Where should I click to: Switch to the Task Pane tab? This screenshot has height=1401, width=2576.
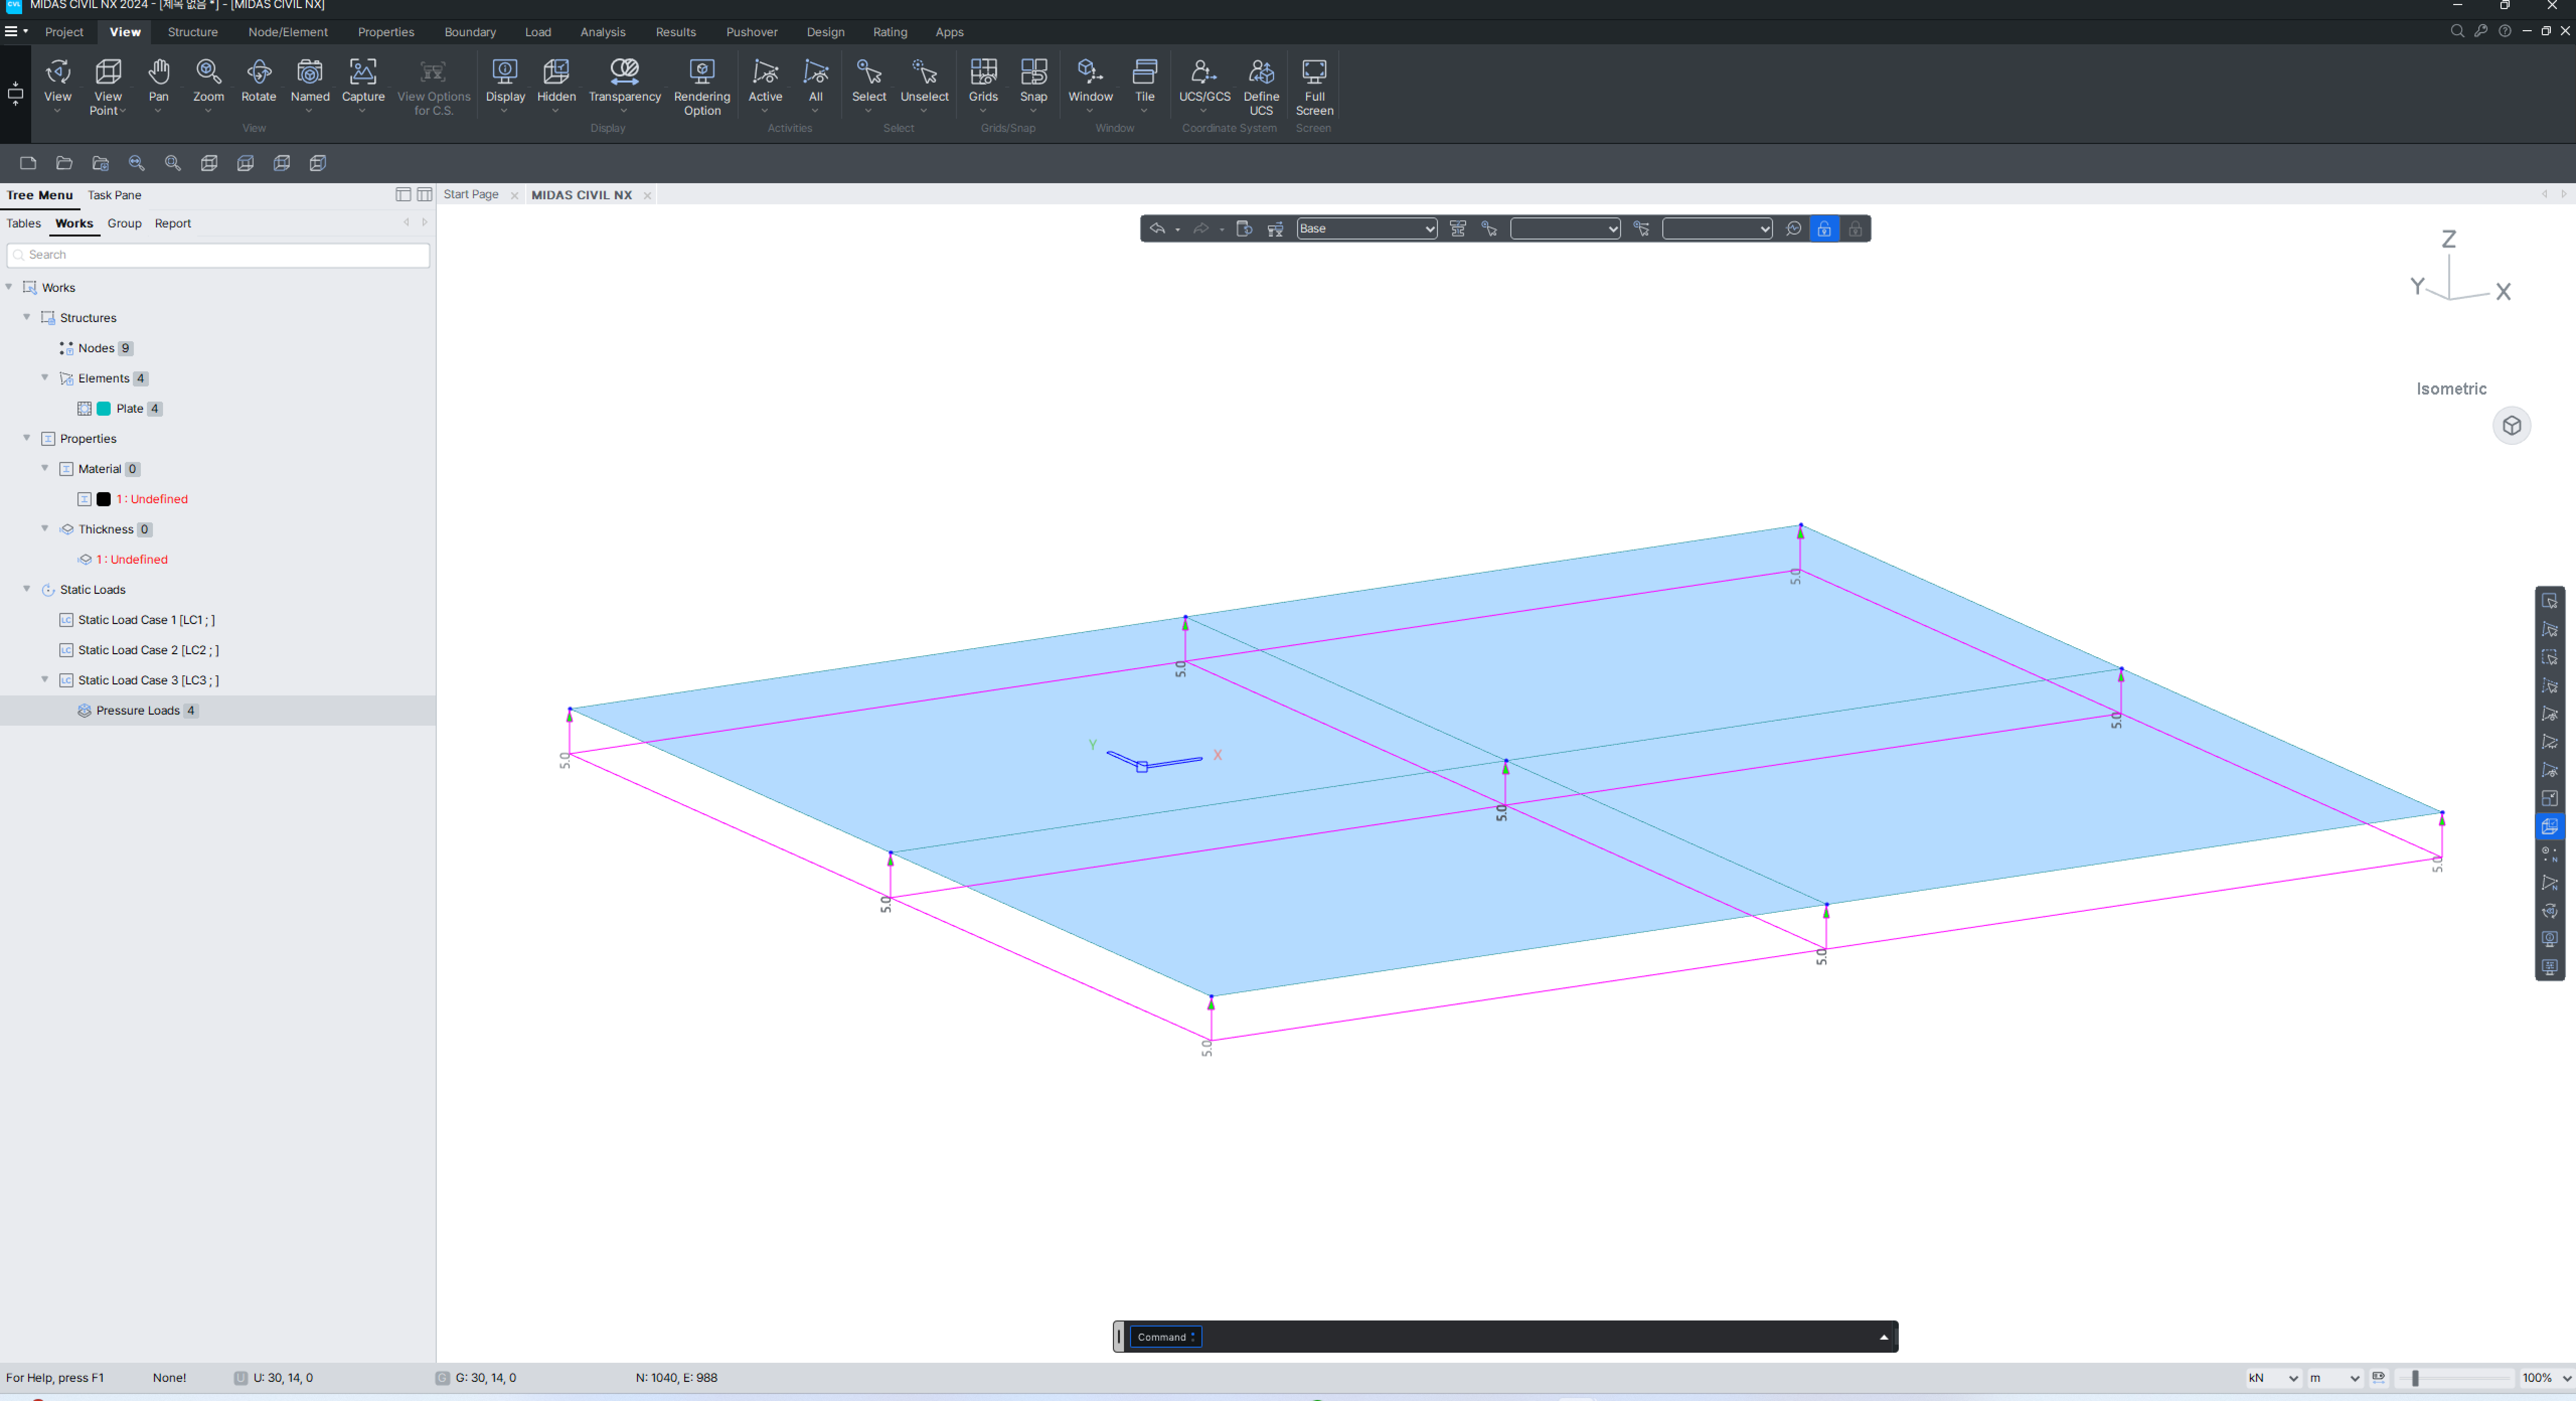click(114, 195)
